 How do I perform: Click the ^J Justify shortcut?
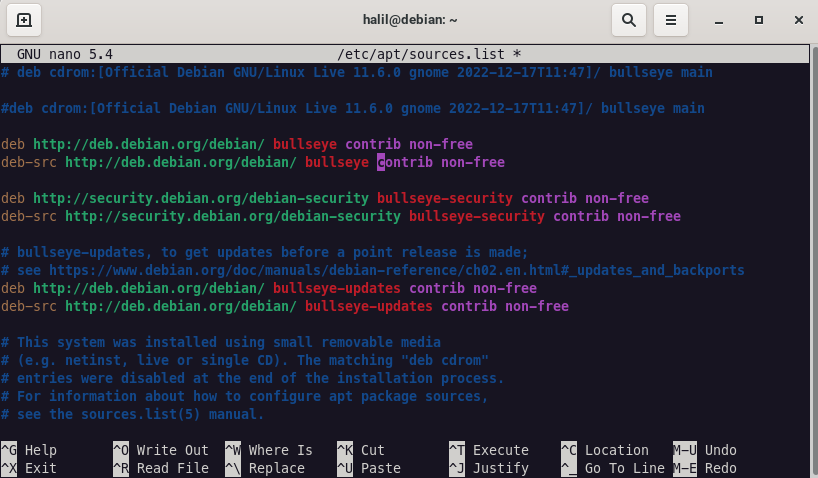coord(489,468)
